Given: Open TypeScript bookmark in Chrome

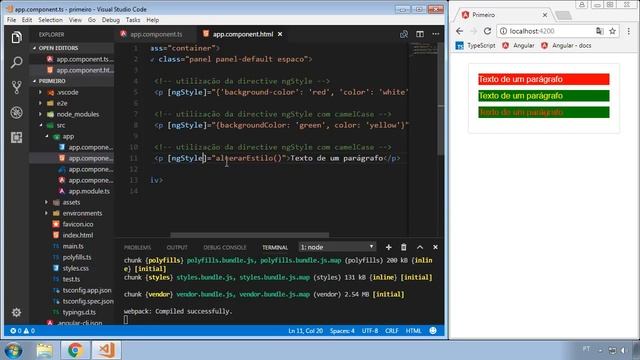Looking at the screenshot, I should coord(476,46).
